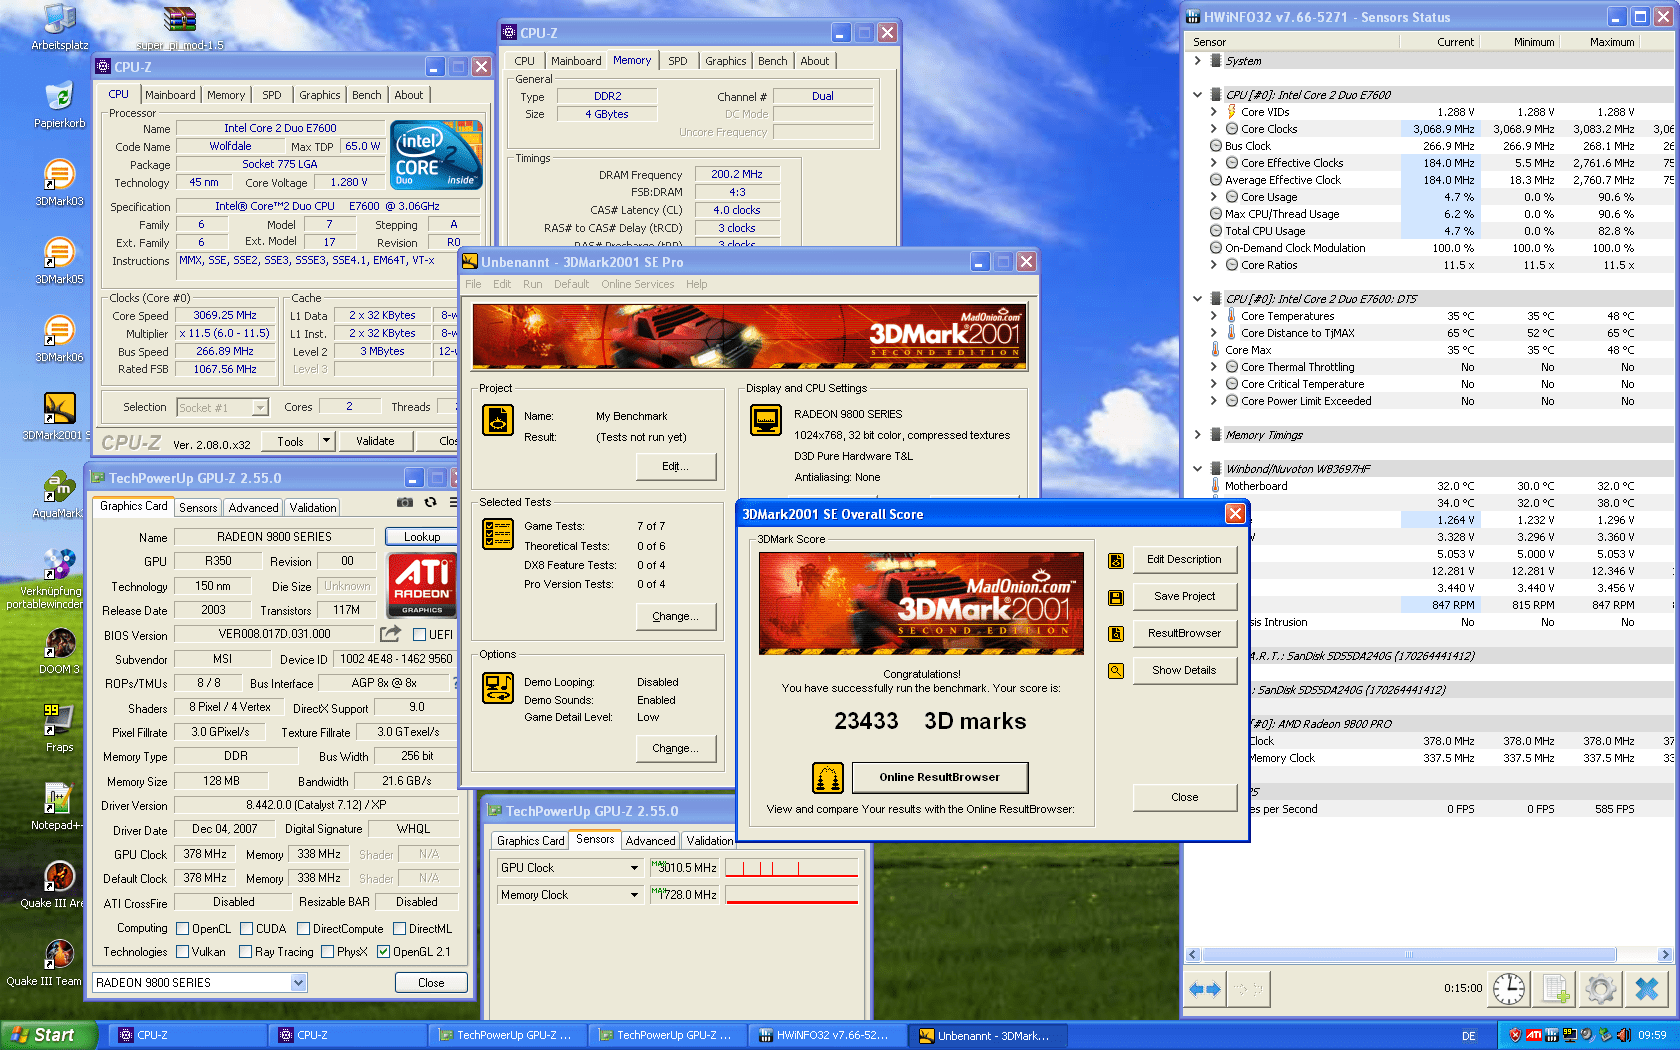The image size is (1680, 1050).
Task: Toggle the OpenGL 2.1 checkbox
Action: tap(383, 952)
